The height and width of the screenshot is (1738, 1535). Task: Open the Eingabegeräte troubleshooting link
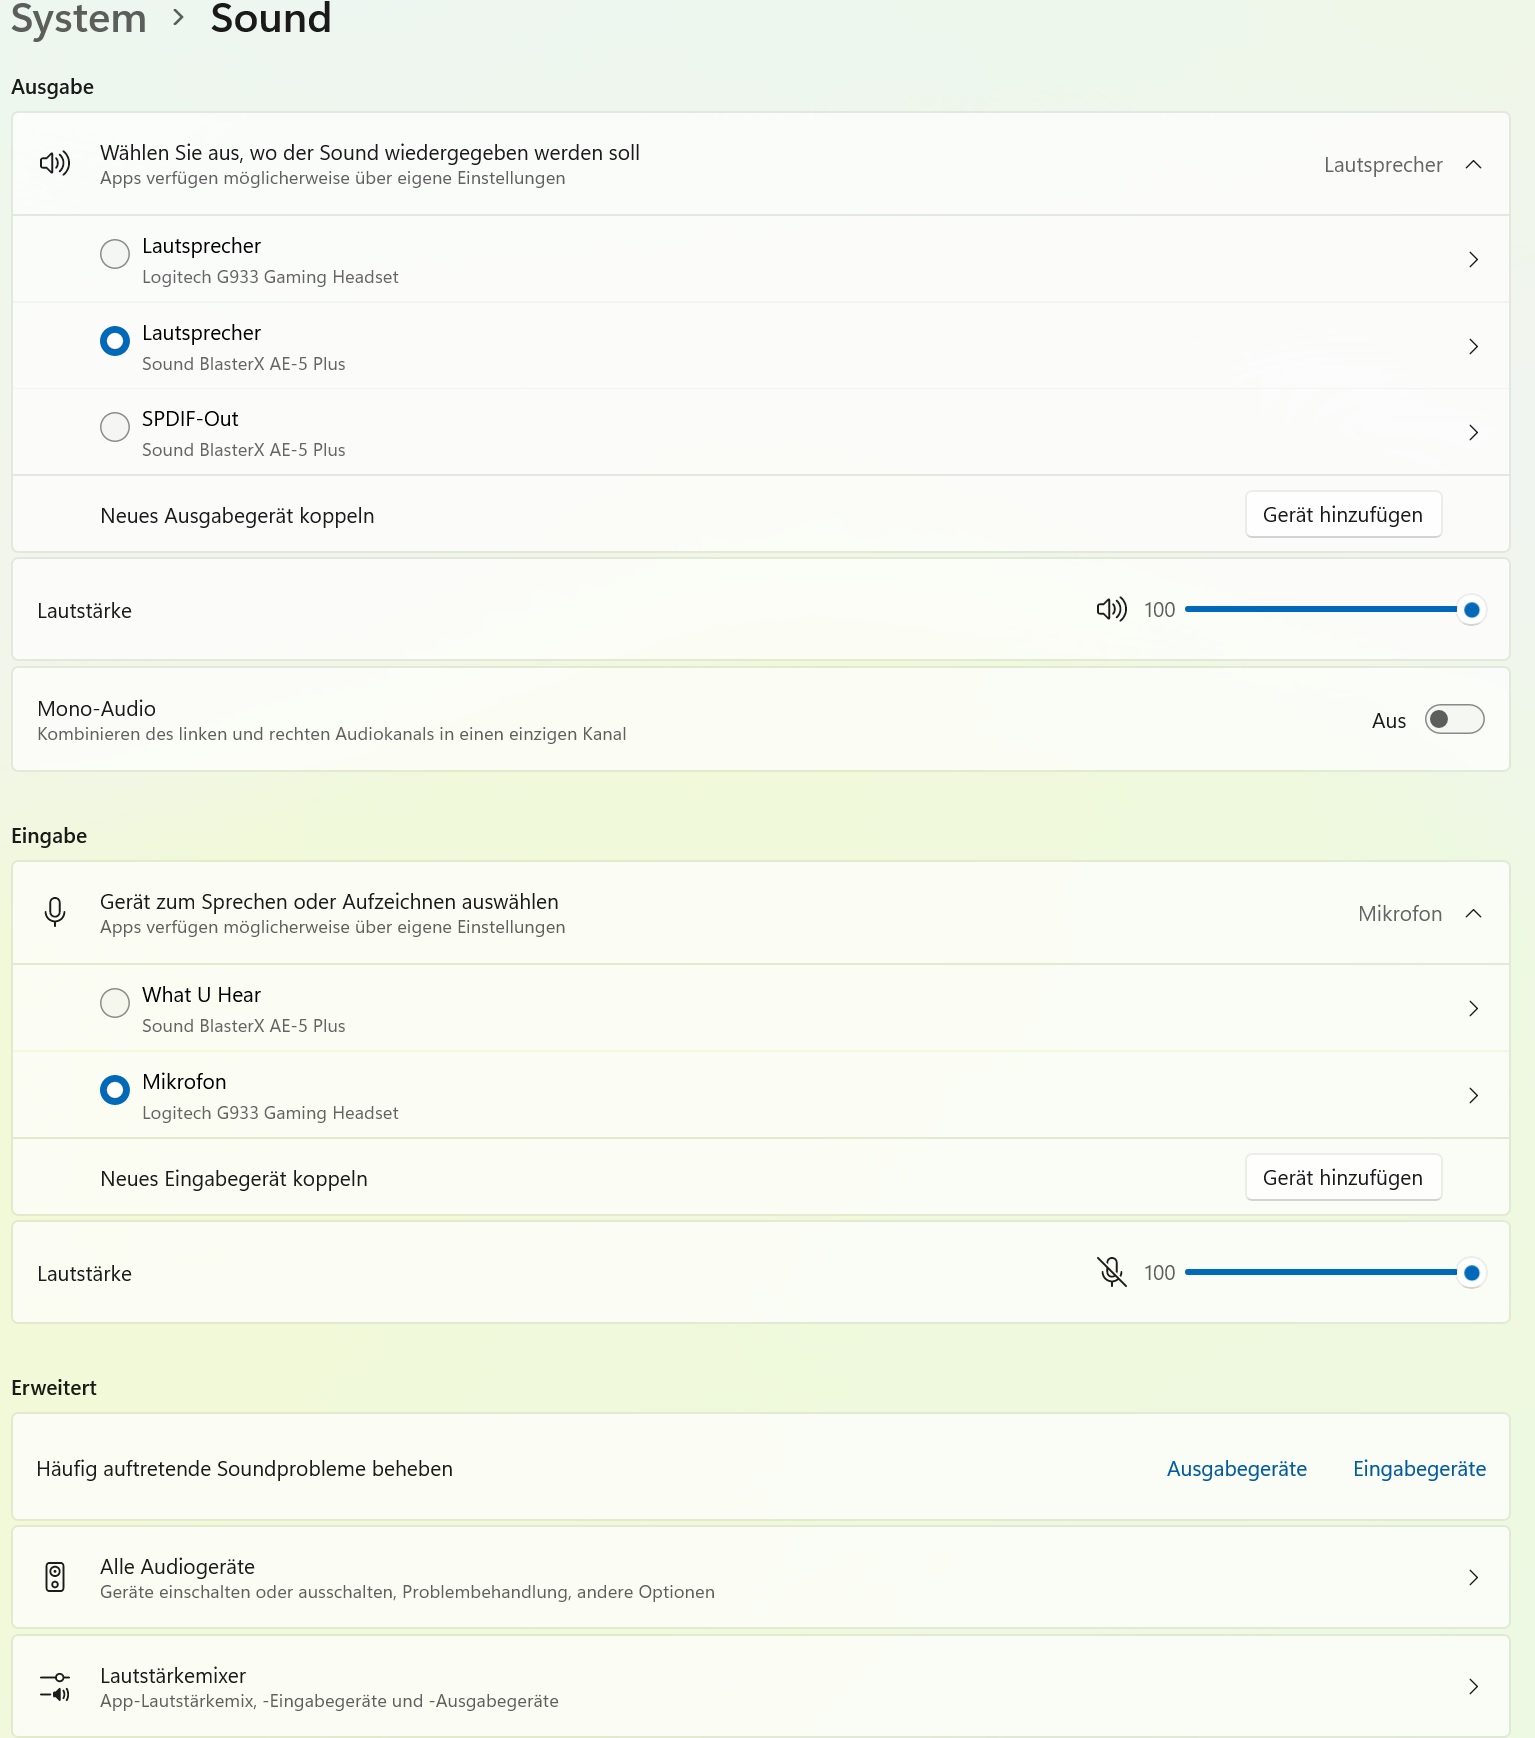click(x=1419, y=1468)
